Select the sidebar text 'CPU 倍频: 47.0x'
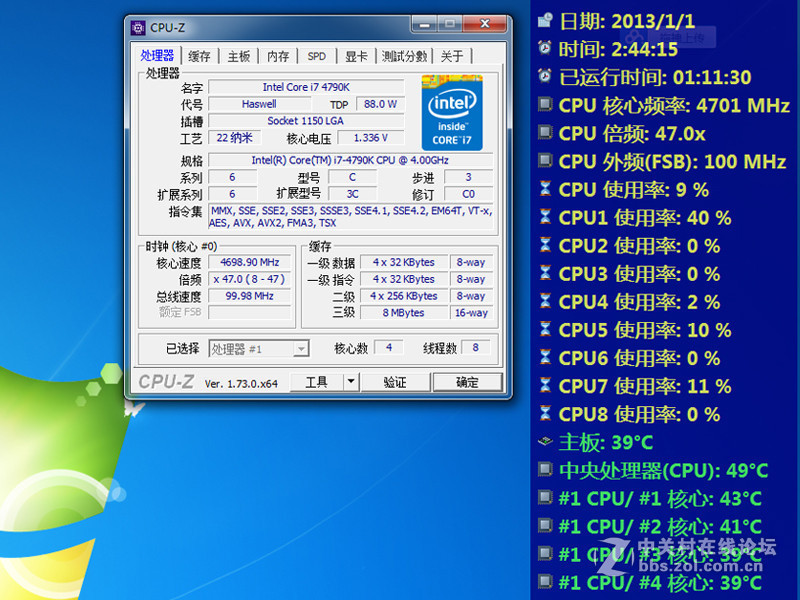 tap(632, 133)
